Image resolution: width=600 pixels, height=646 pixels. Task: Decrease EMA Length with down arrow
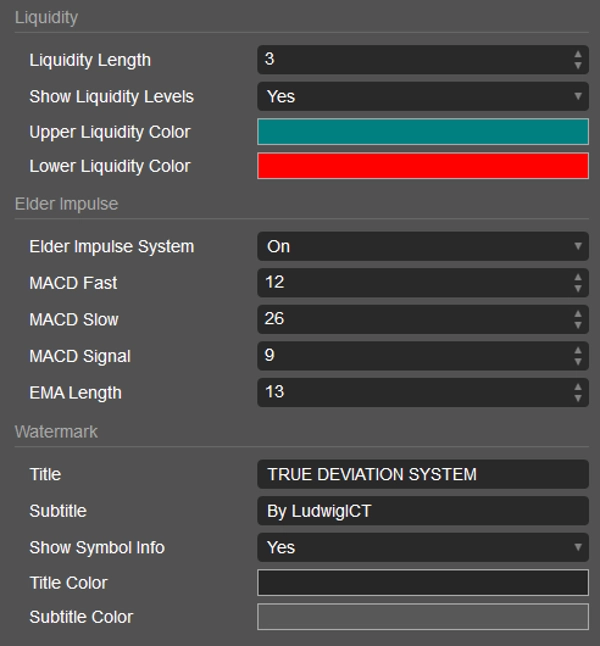coord(578,398)
